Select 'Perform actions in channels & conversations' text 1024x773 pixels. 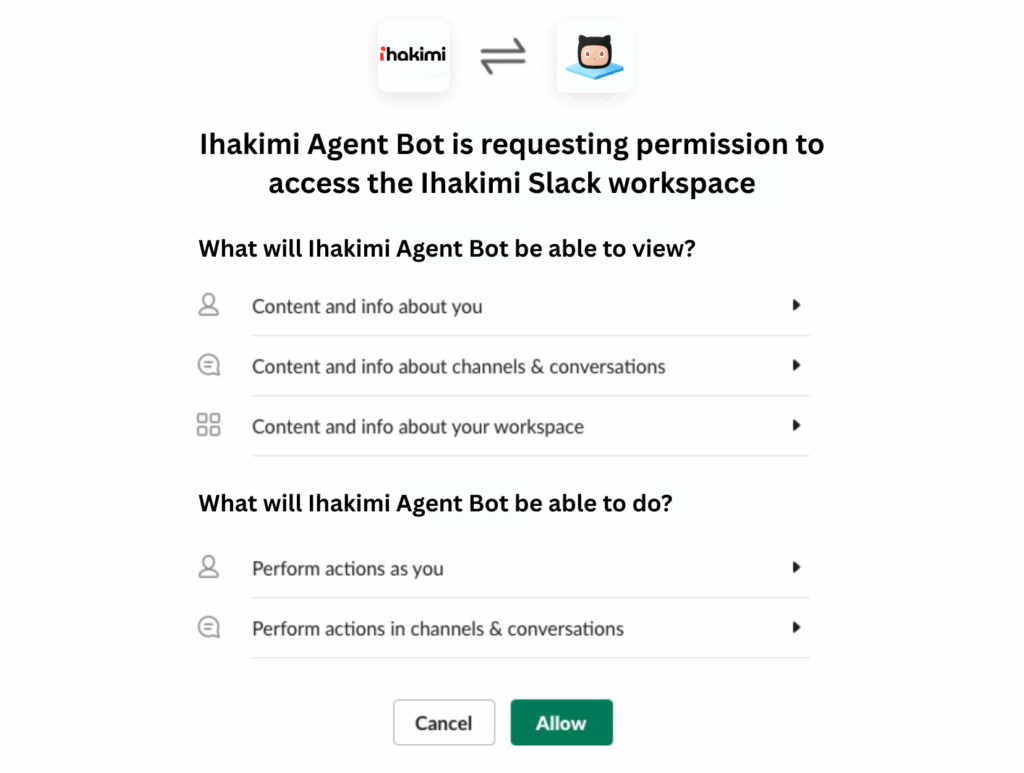coord(437,629)
